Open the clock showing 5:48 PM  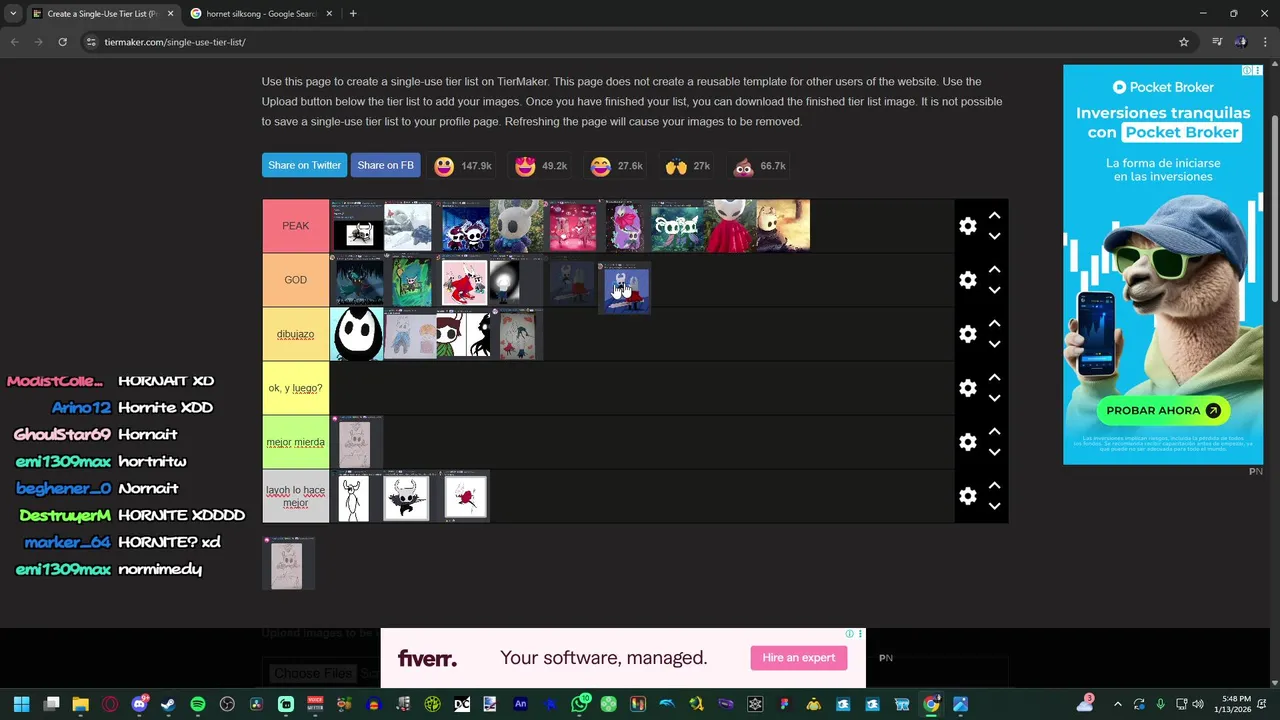1236,704
